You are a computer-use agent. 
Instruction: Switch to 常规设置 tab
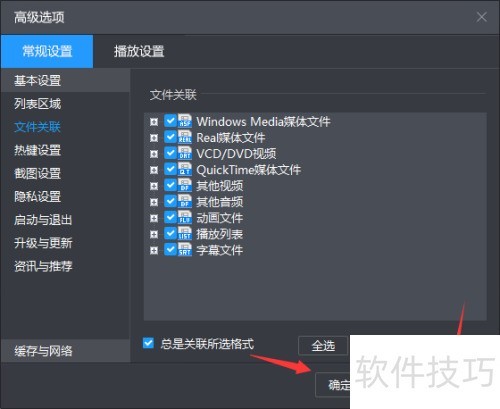[x=47, y=51]
